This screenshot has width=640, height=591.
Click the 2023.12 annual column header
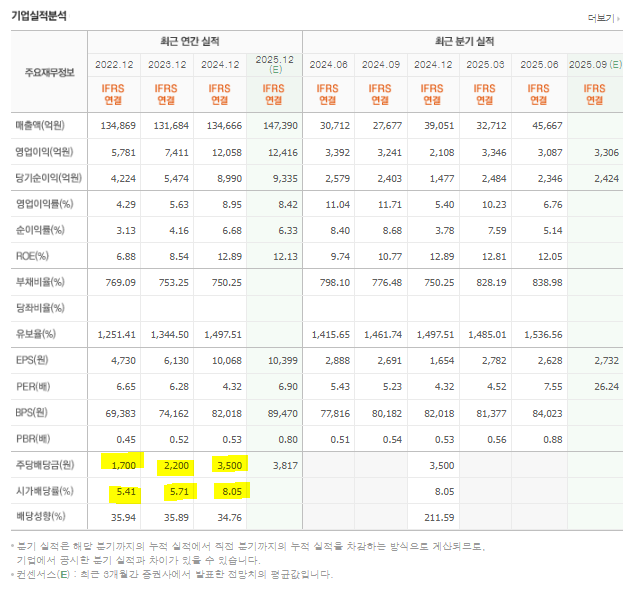167,64
